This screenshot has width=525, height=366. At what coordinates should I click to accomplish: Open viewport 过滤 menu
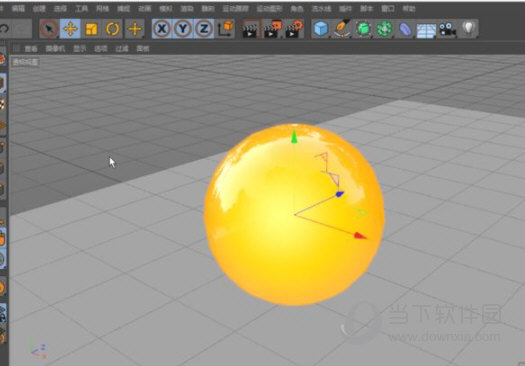pos(122,49)
